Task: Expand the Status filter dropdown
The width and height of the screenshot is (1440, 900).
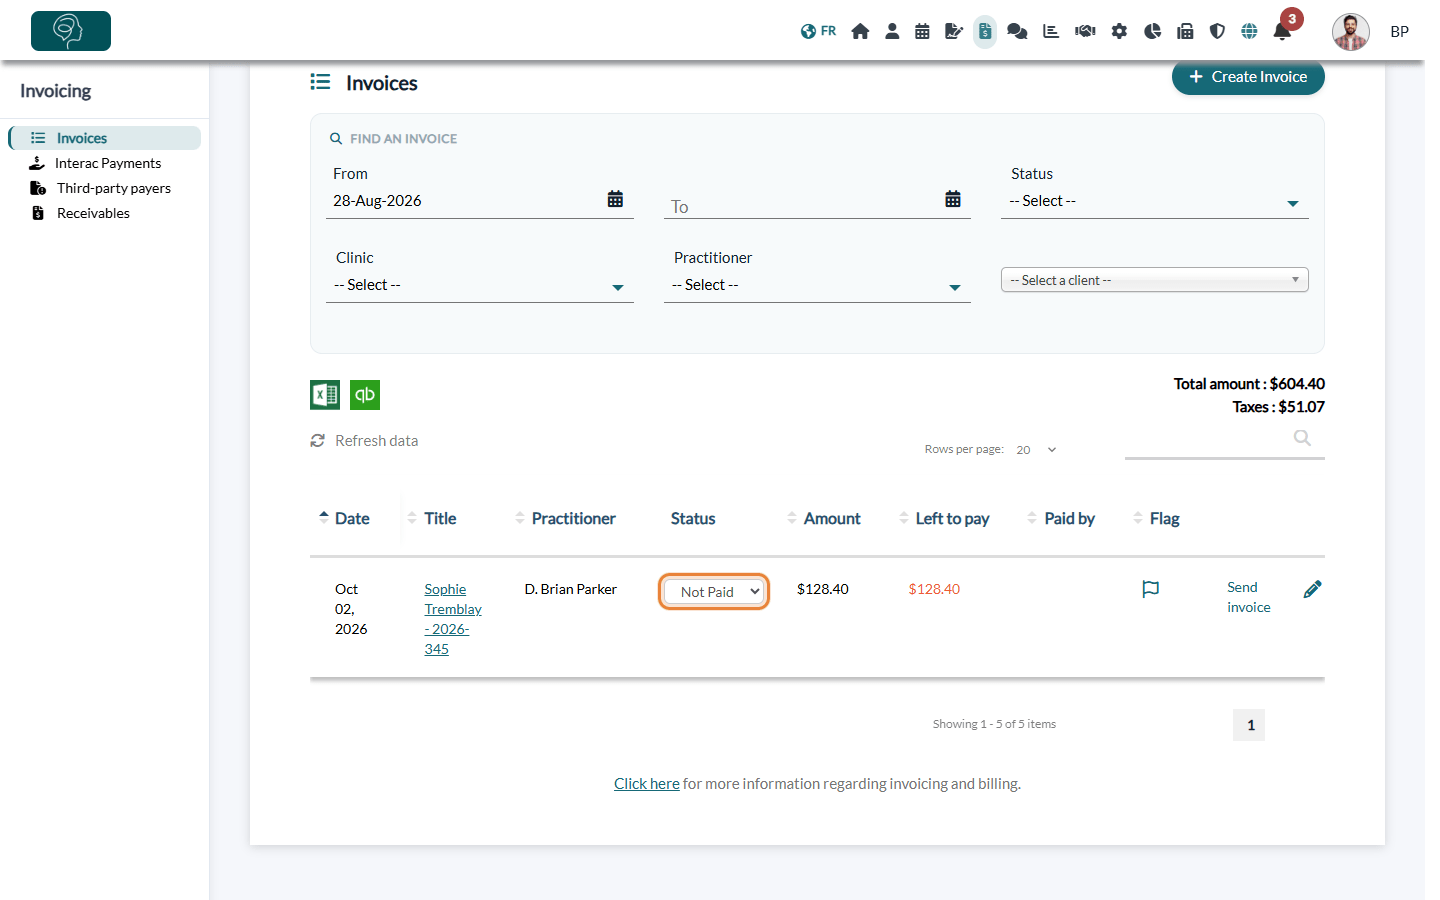Action: (1155, 201)
